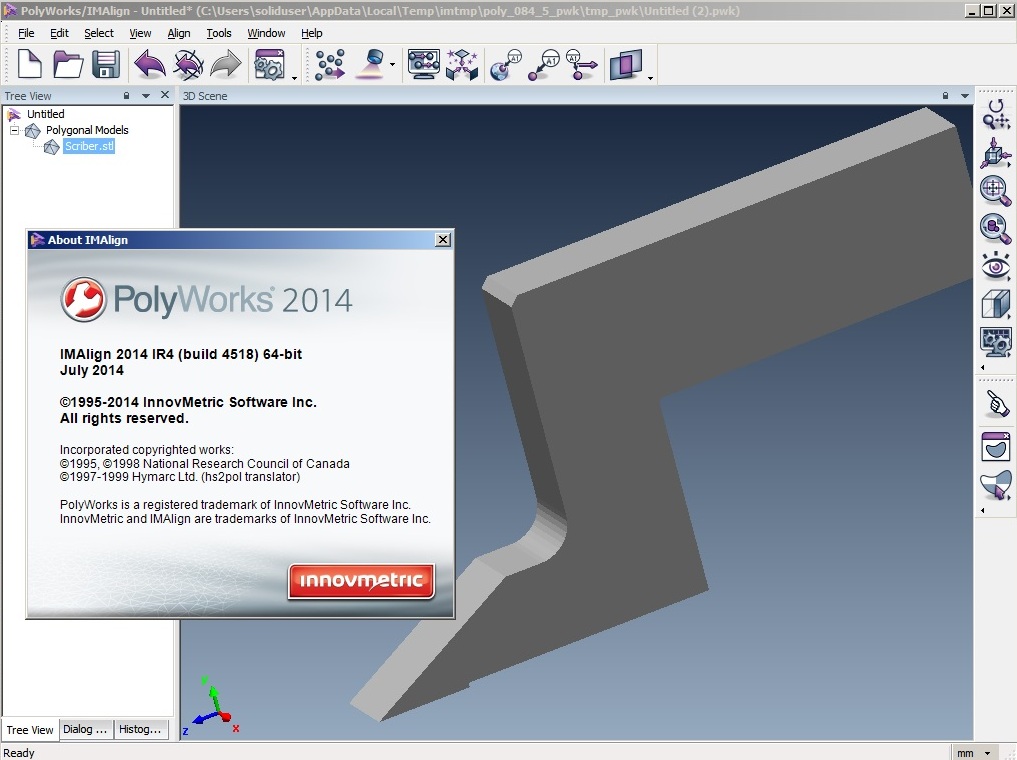The image size is (1017, 760).
Task: Create a new project with the blank page icon
Action: click(x=30, y=64)
